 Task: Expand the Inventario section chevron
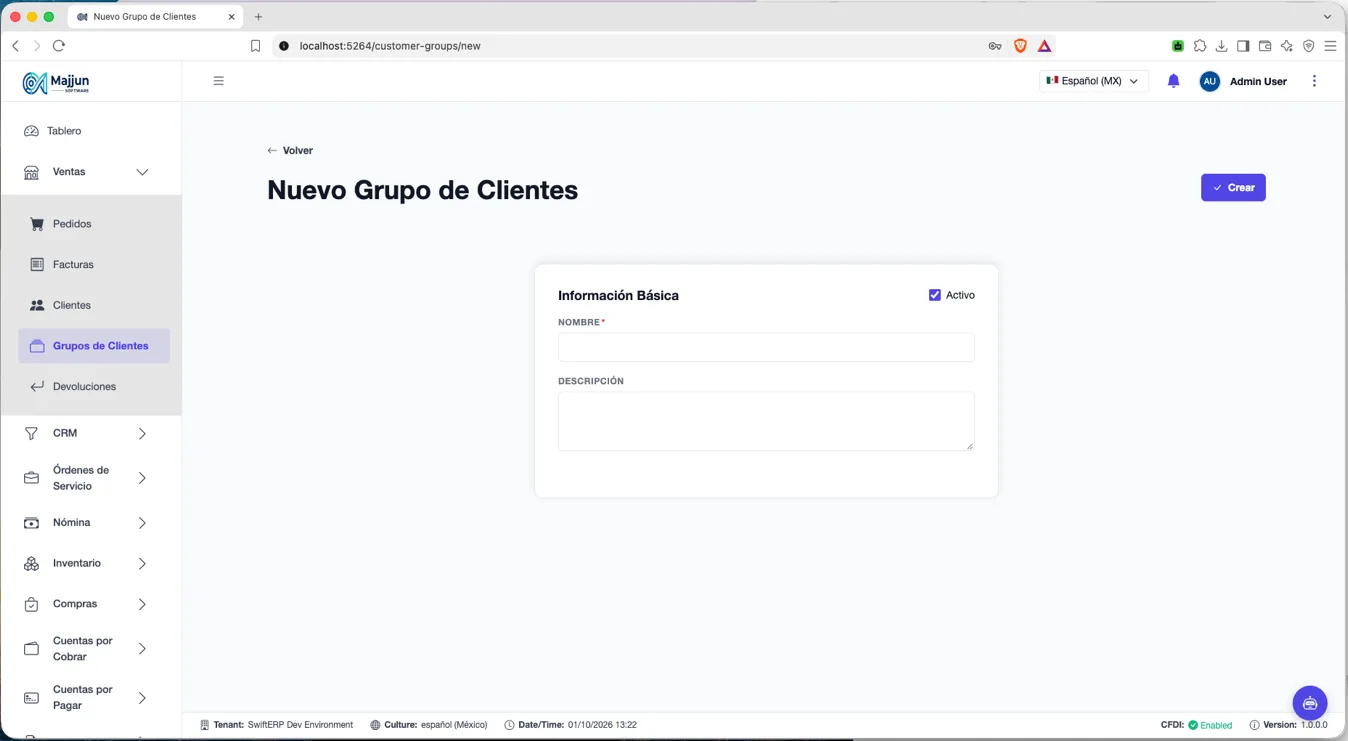point(142,564)
